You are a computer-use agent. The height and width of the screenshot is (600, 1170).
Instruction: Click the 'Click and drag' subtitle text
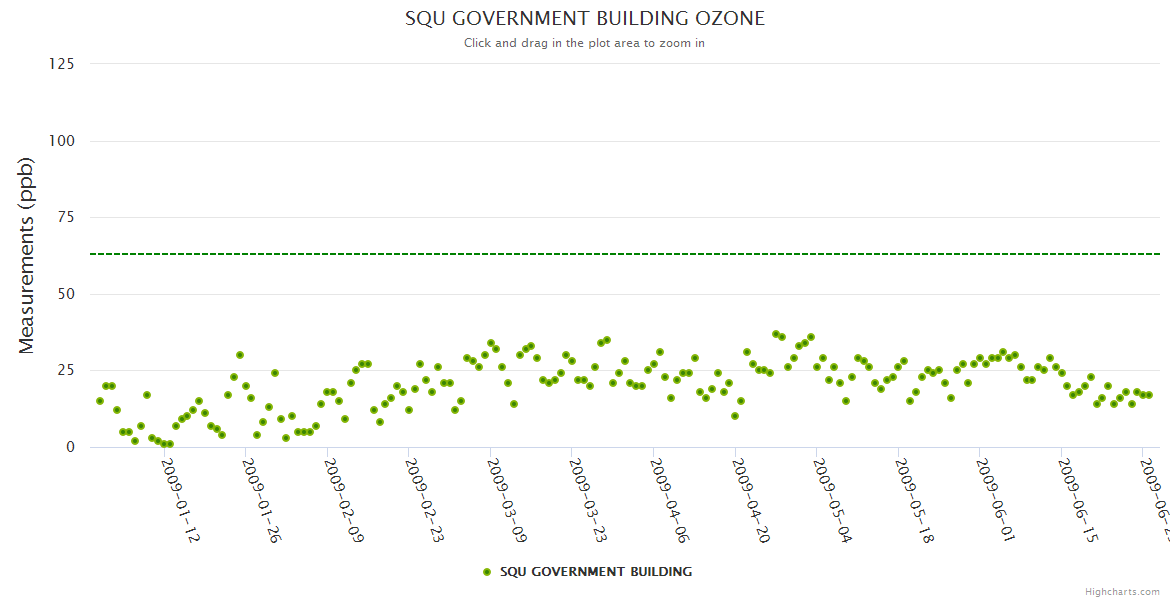pos(585,43)
